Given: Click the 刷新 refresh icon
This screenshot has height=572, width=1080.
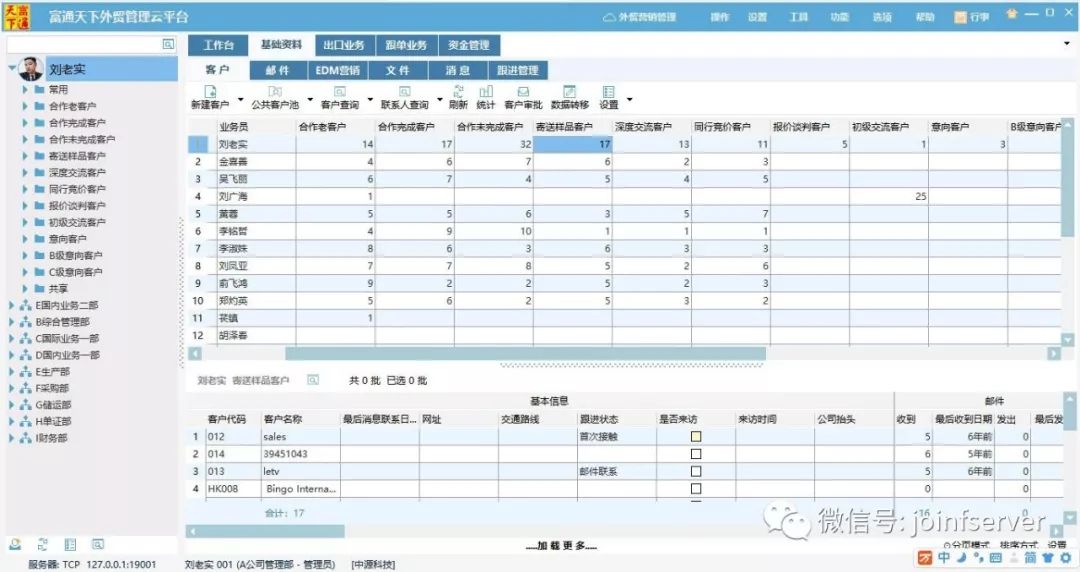Looking at the screenshot, I should (x=458, y=92).
